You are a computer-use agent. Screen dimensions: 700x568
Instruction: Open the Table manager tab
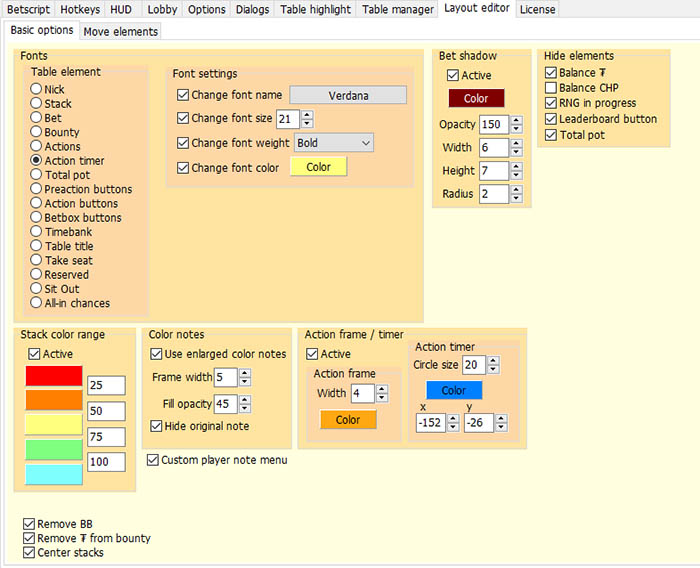pos(396,9)
